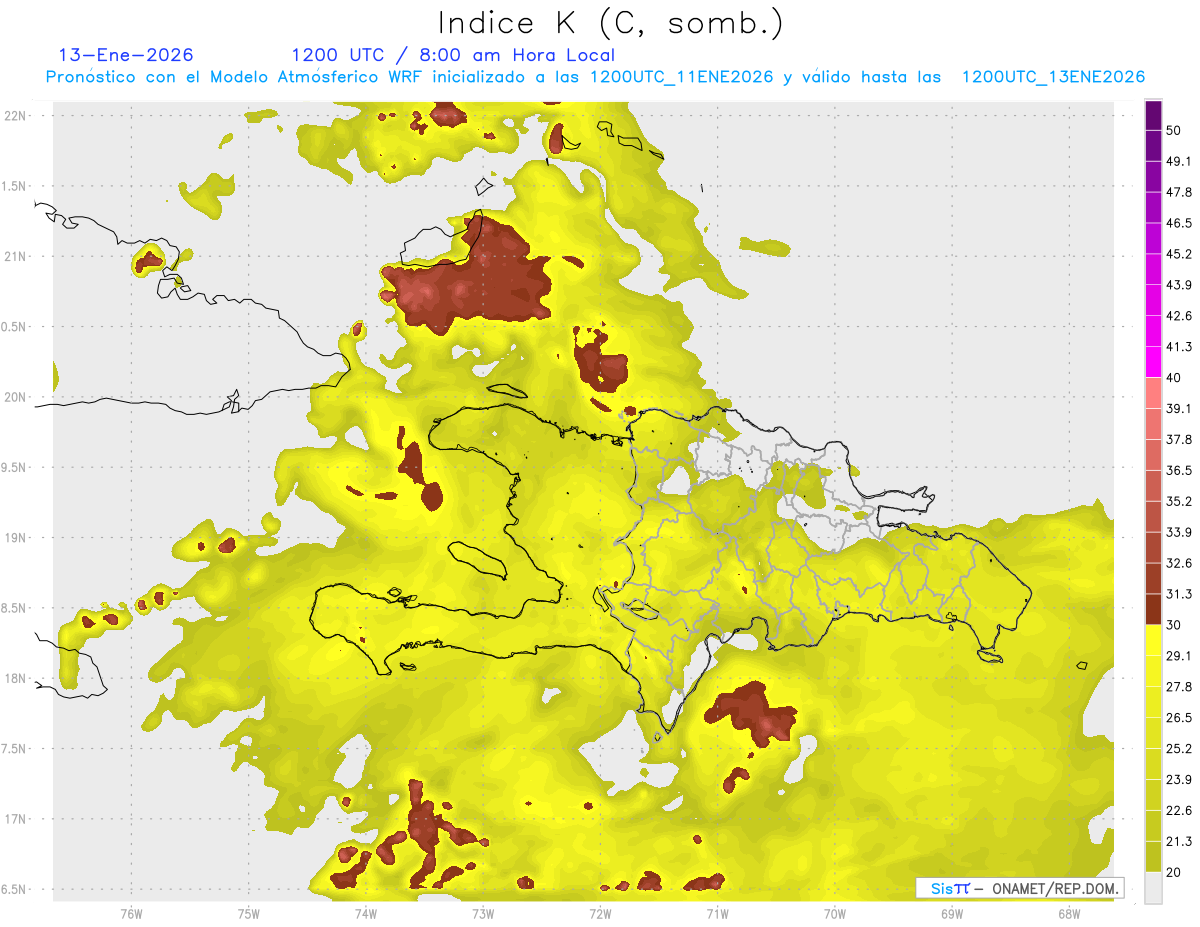Click the colorbar value 50
1200x927 pixels.
point(1174,130)
